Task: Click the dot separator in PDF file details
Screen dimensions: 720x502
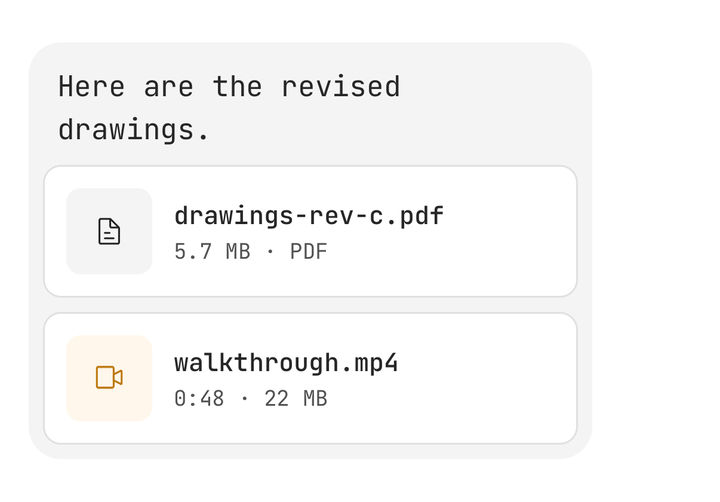Action: 270,252
